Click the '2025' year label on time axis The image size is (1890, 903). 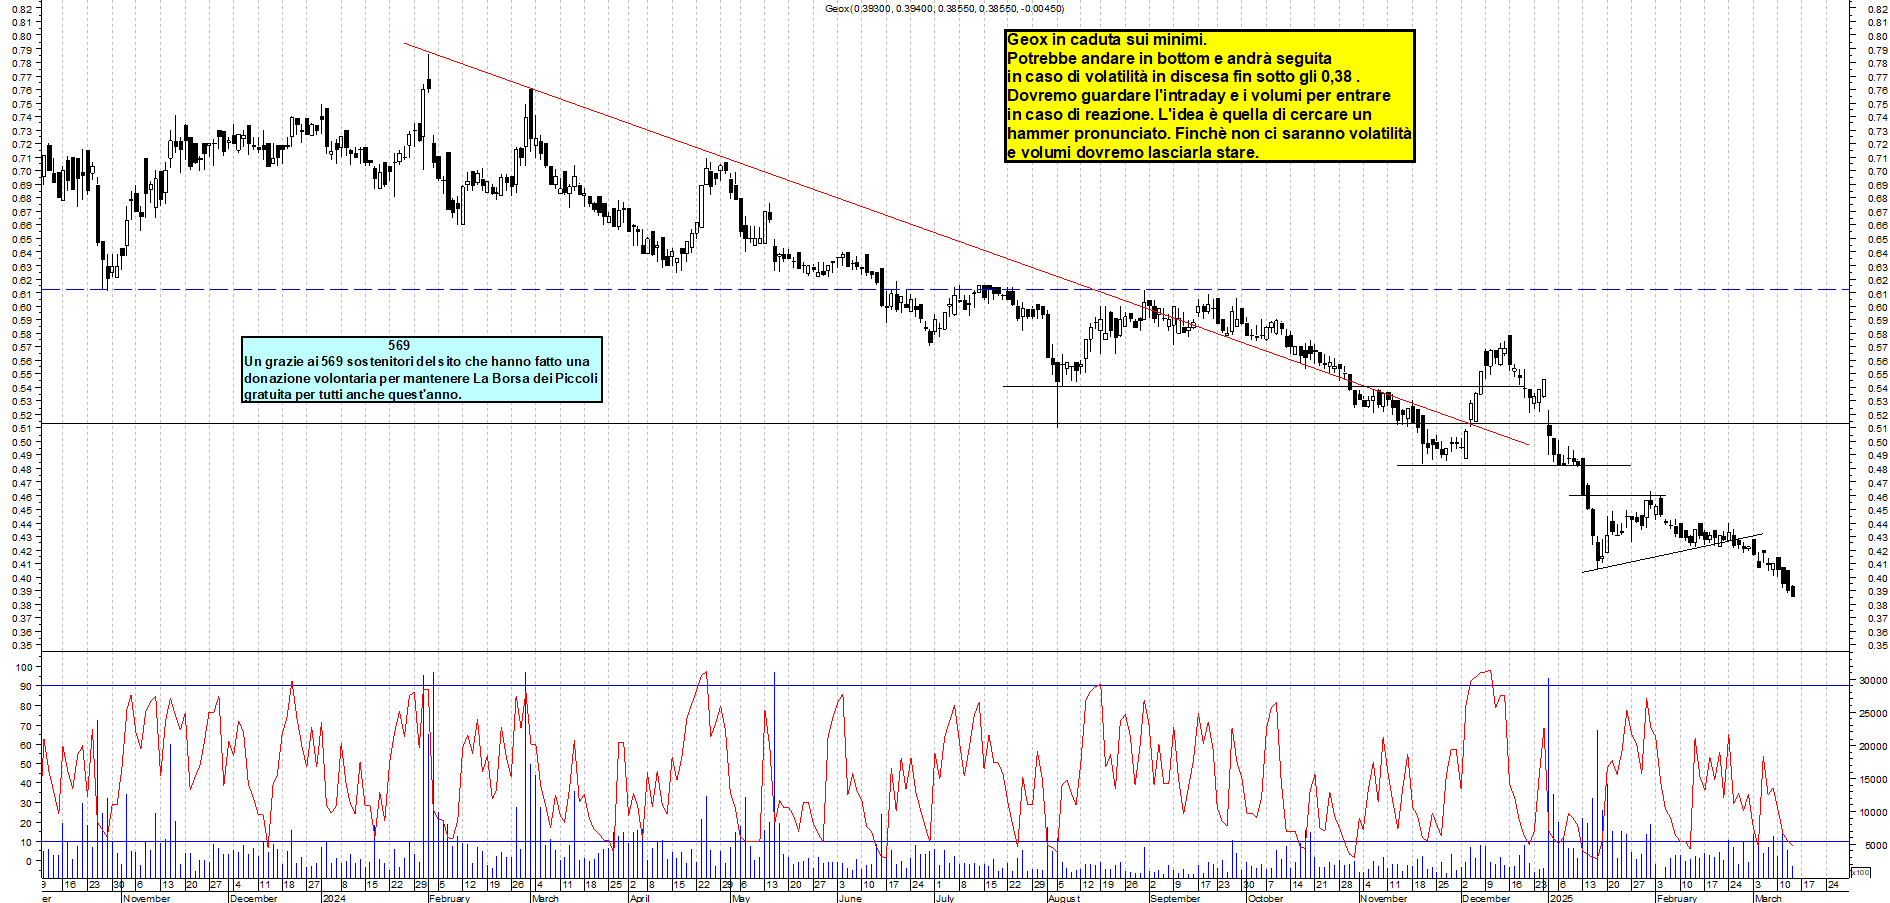click(1561, 898)
